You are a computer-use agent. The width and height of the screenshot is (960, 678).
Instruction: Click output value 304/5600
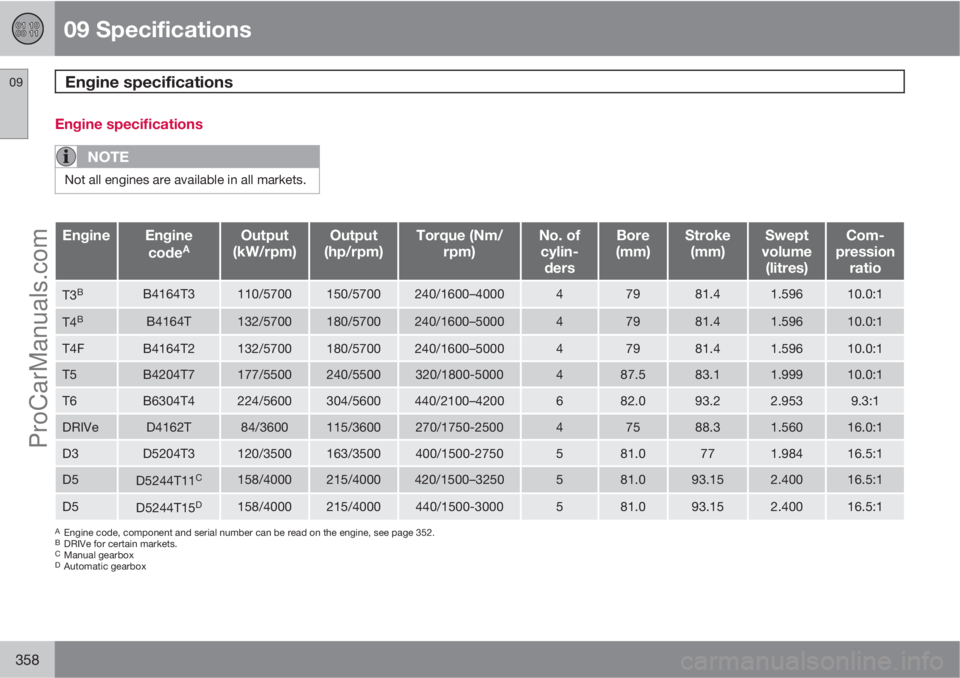coord(354,401)
